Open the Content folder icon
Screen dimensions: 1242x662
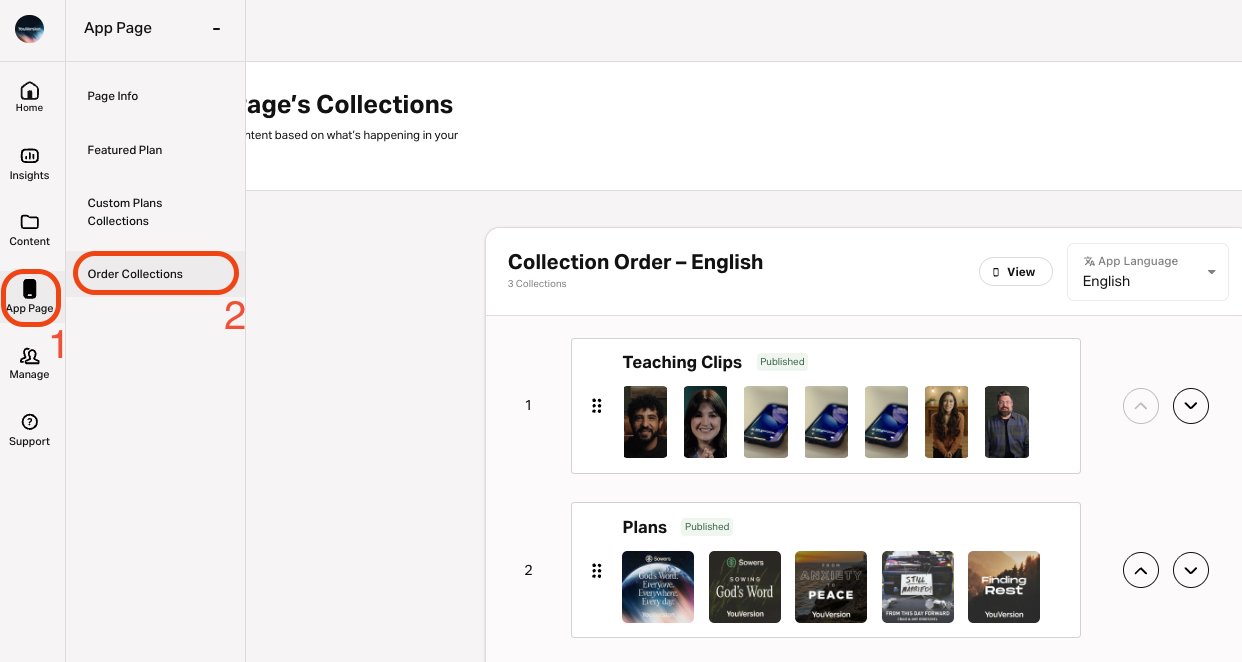[29, 222]
